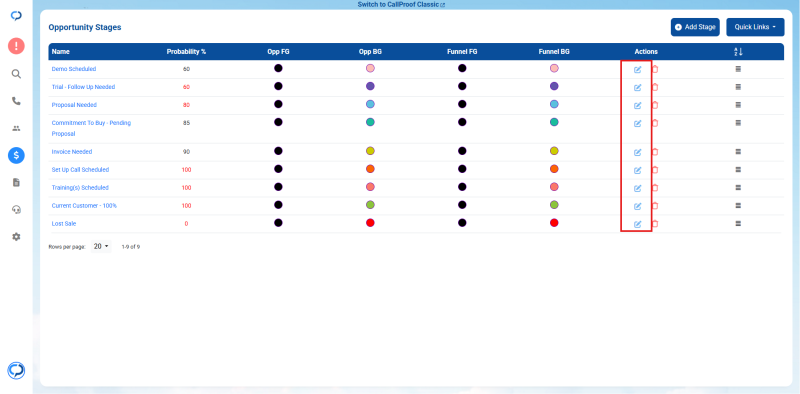The image size is (800, 394).
Task: Click the reorder handle for Demo Scheduled
Action: [x=738, y=69]
